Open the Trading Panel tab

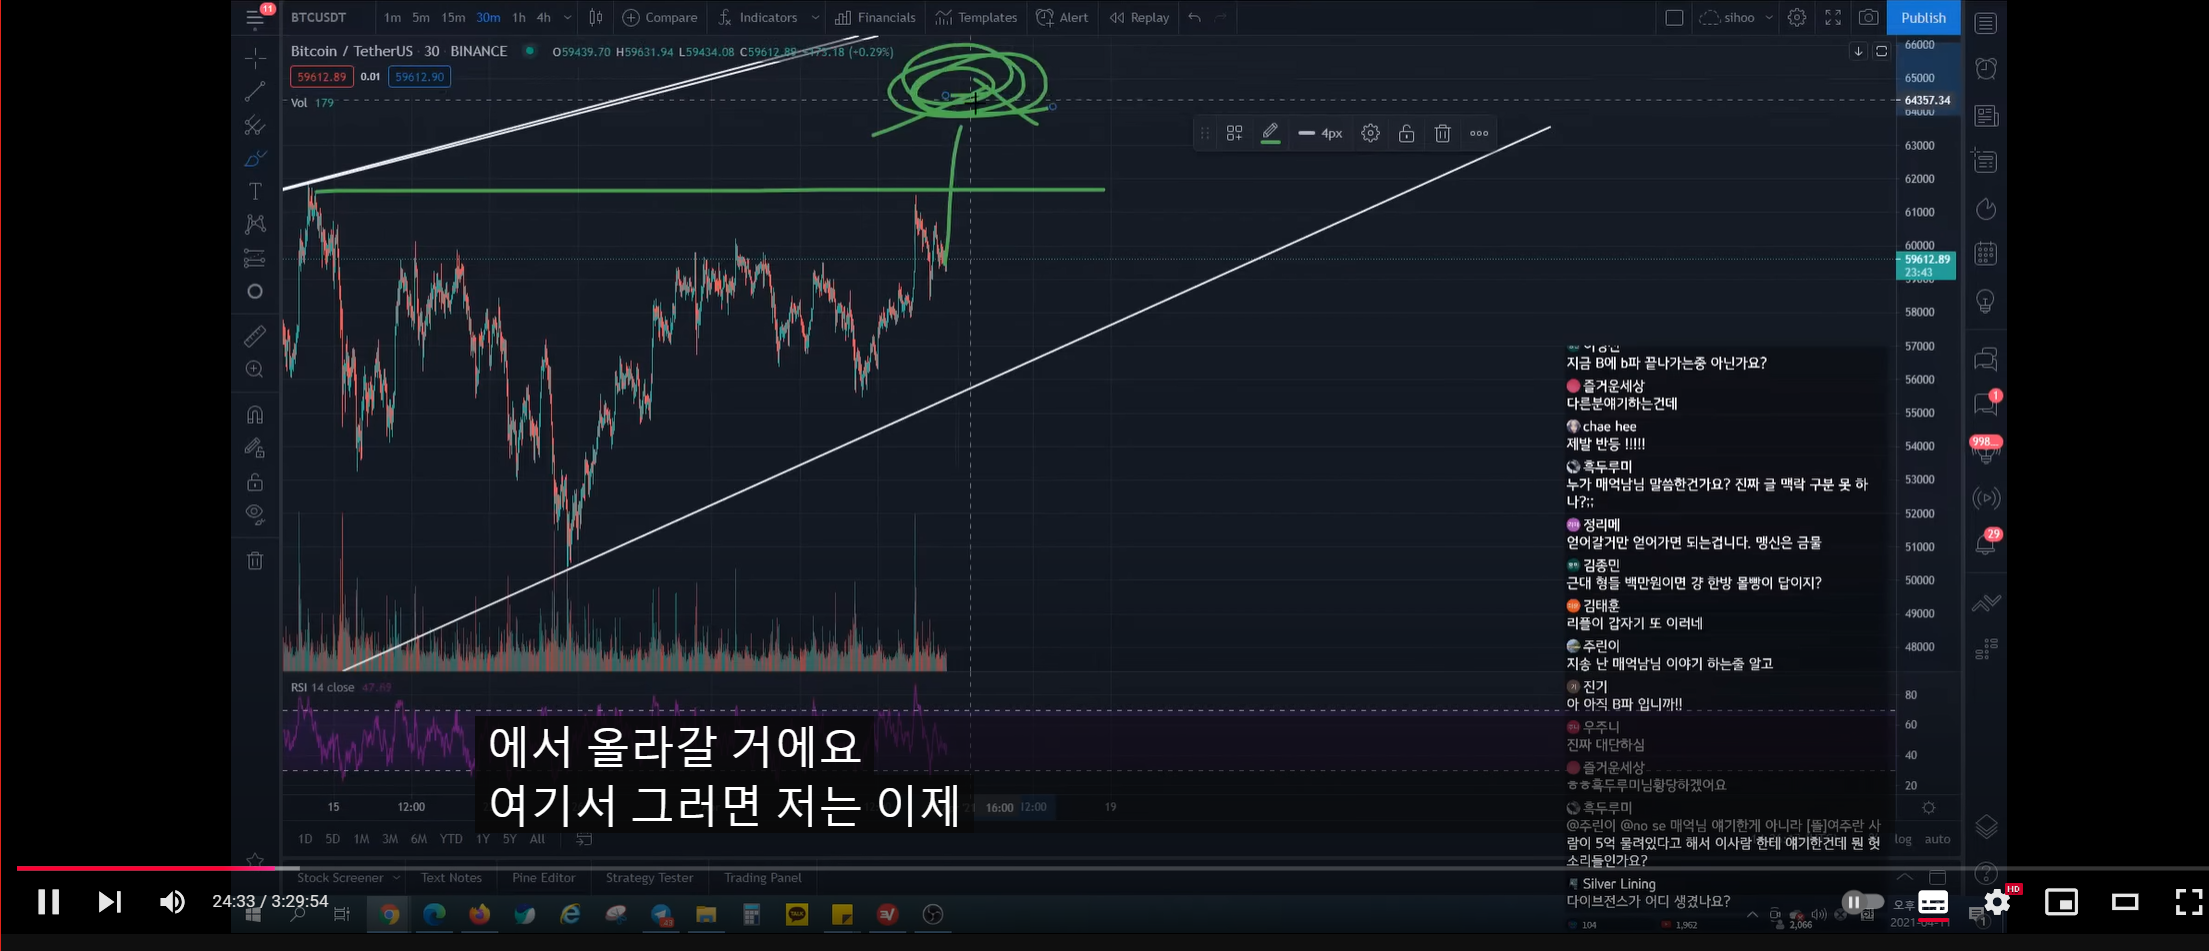click(762, 877)
